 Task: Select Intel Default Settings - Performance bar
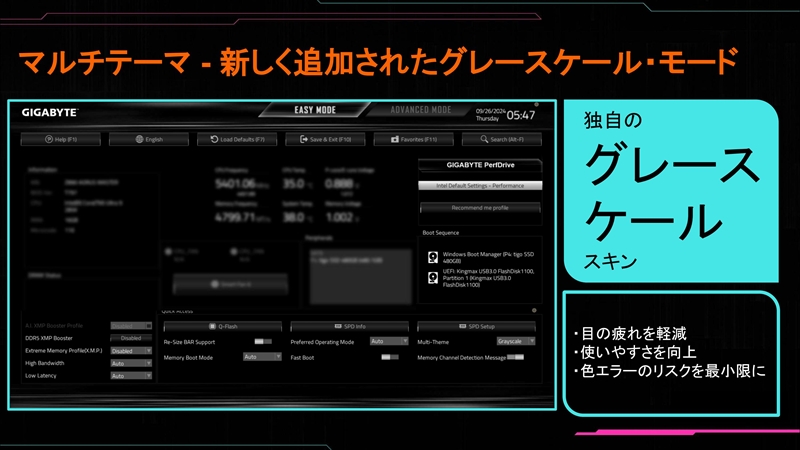480,186
